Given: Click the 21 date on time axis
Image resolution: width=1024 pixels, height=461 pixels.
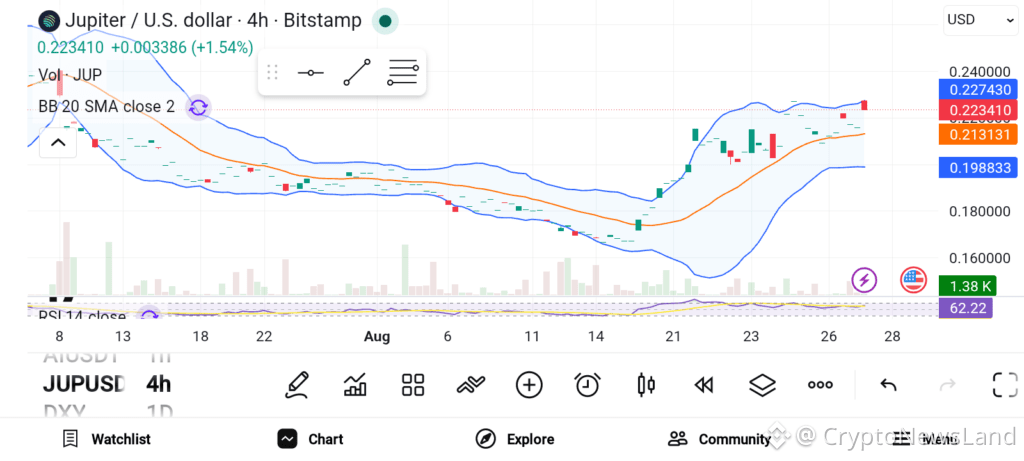Looking at the screenshot, I should 673,337.
